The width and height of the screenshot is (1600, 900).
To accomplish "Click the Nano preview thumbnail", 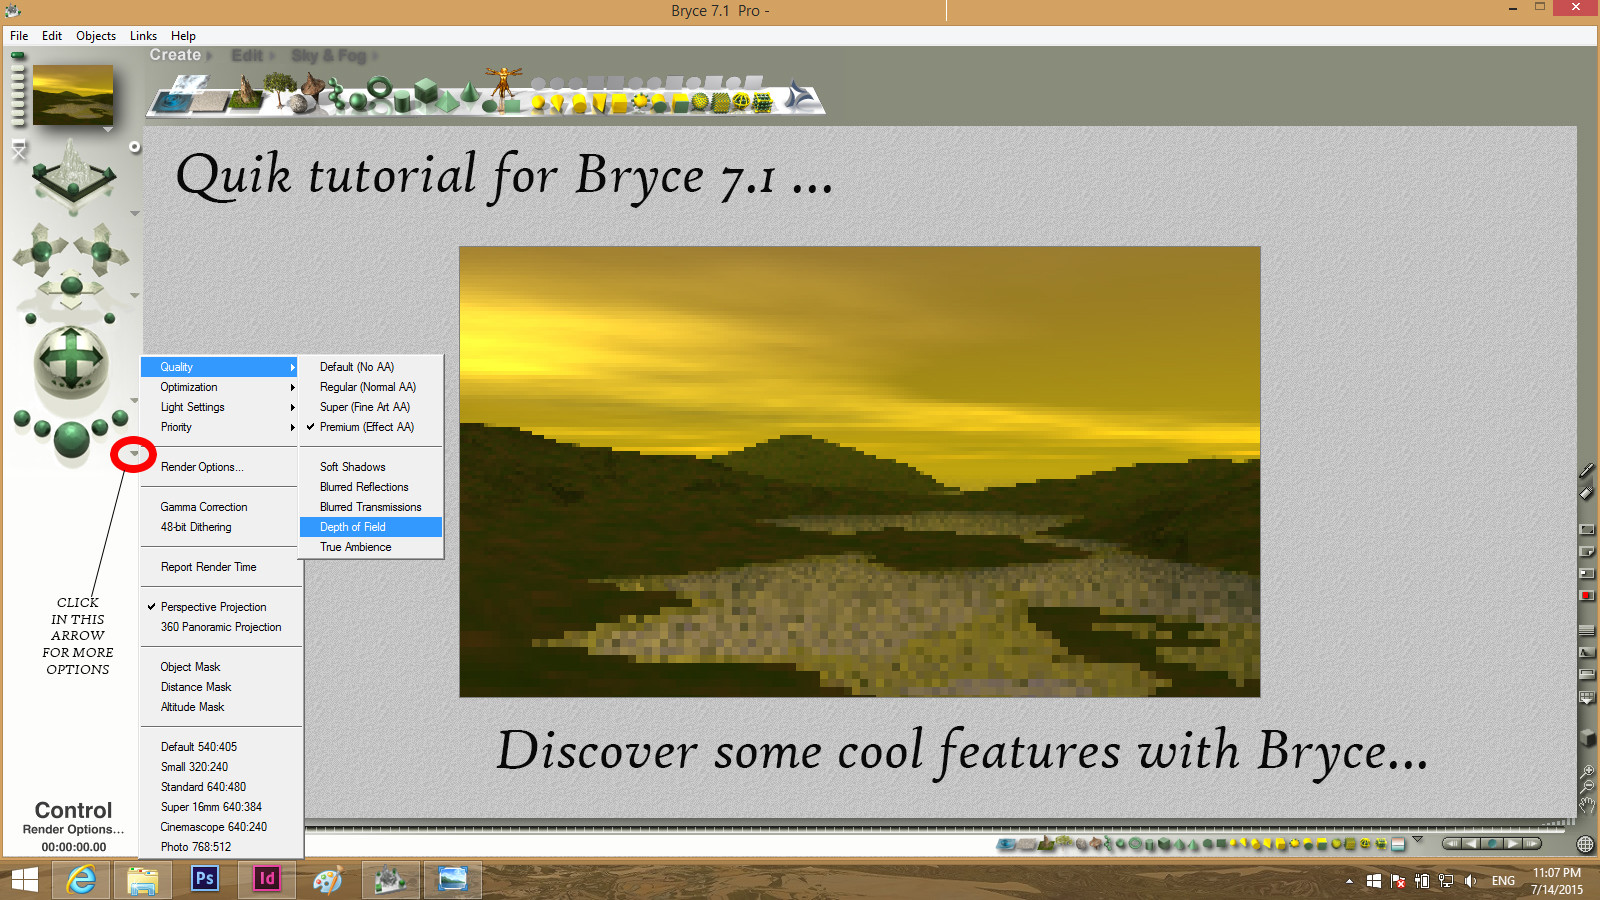I will click(x=73, y=95).
